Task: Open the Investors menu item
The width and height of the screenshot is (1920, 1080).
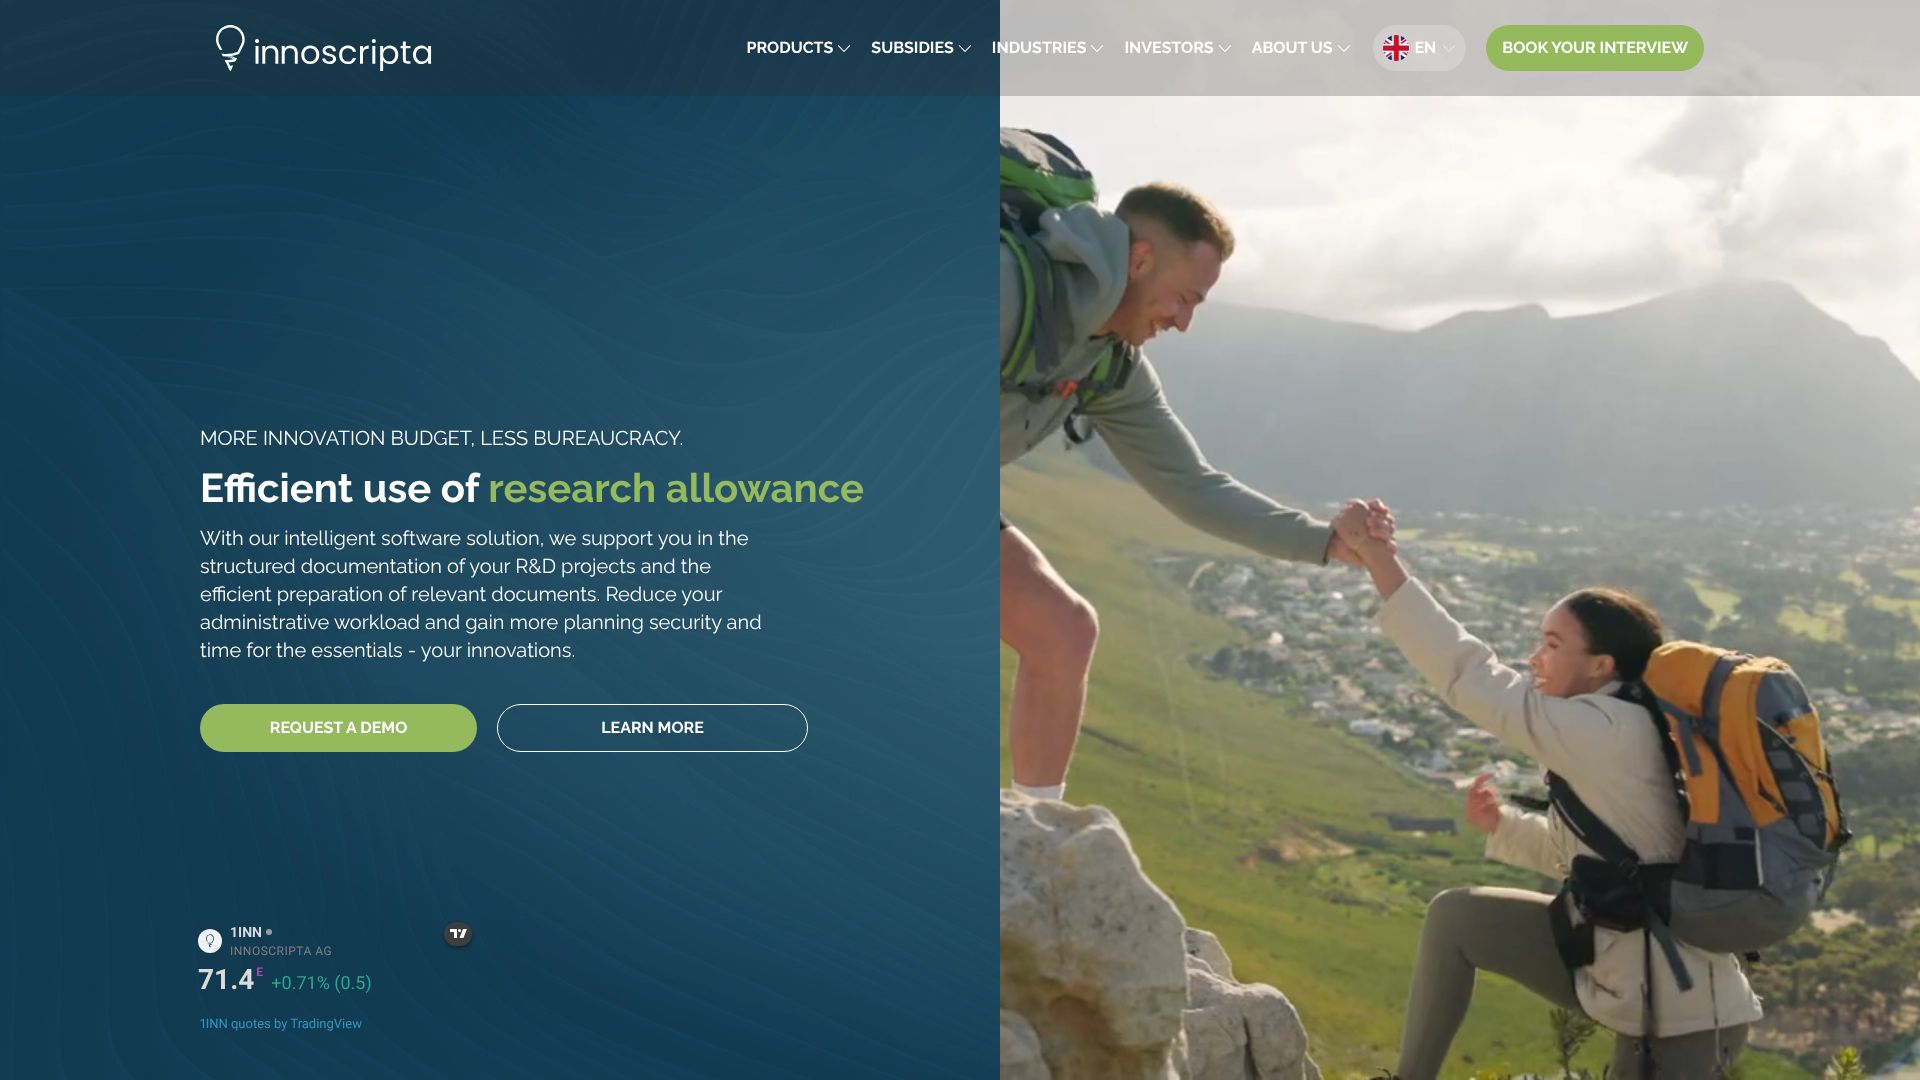Action: [x=1168, y=48]
